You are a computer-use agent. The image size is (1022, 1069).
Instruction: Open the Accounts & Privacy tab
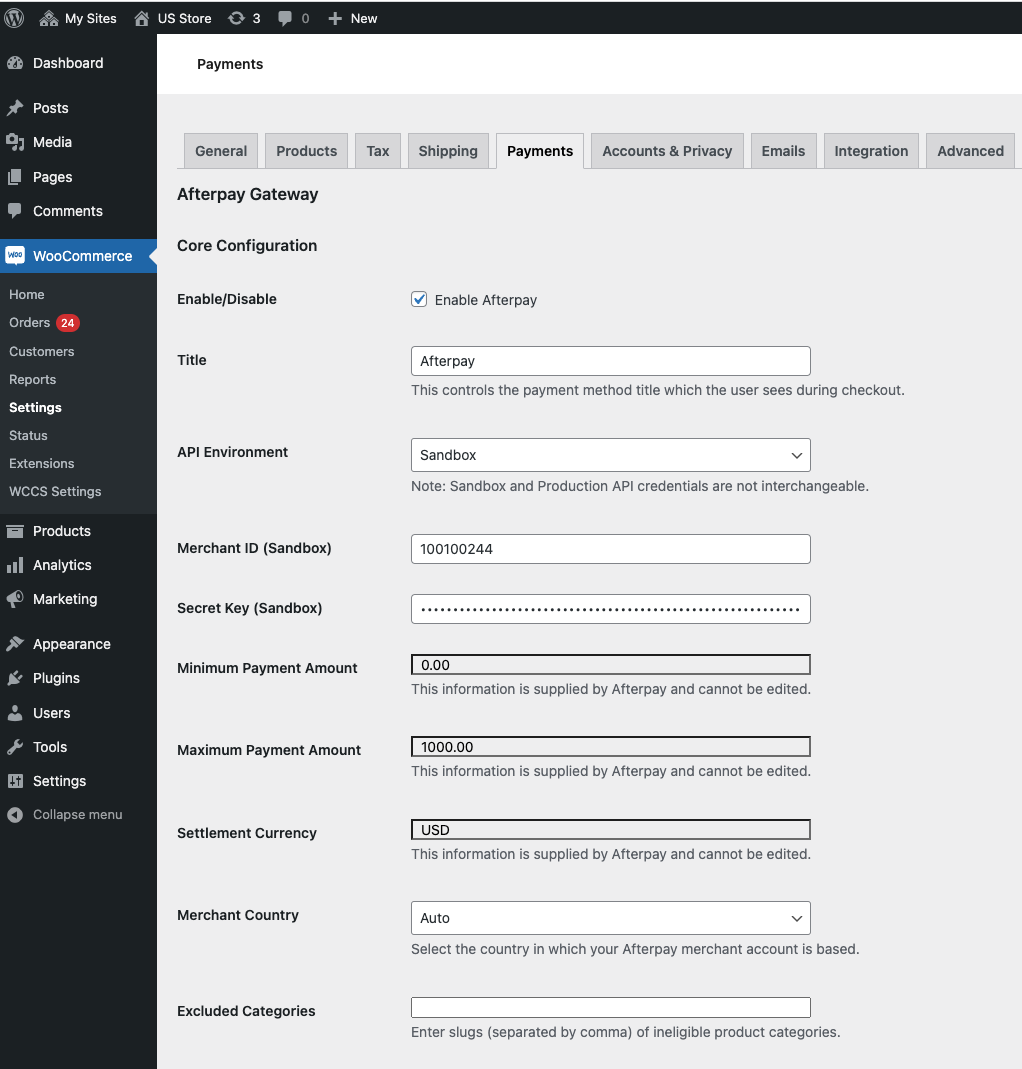pos(667,151)
